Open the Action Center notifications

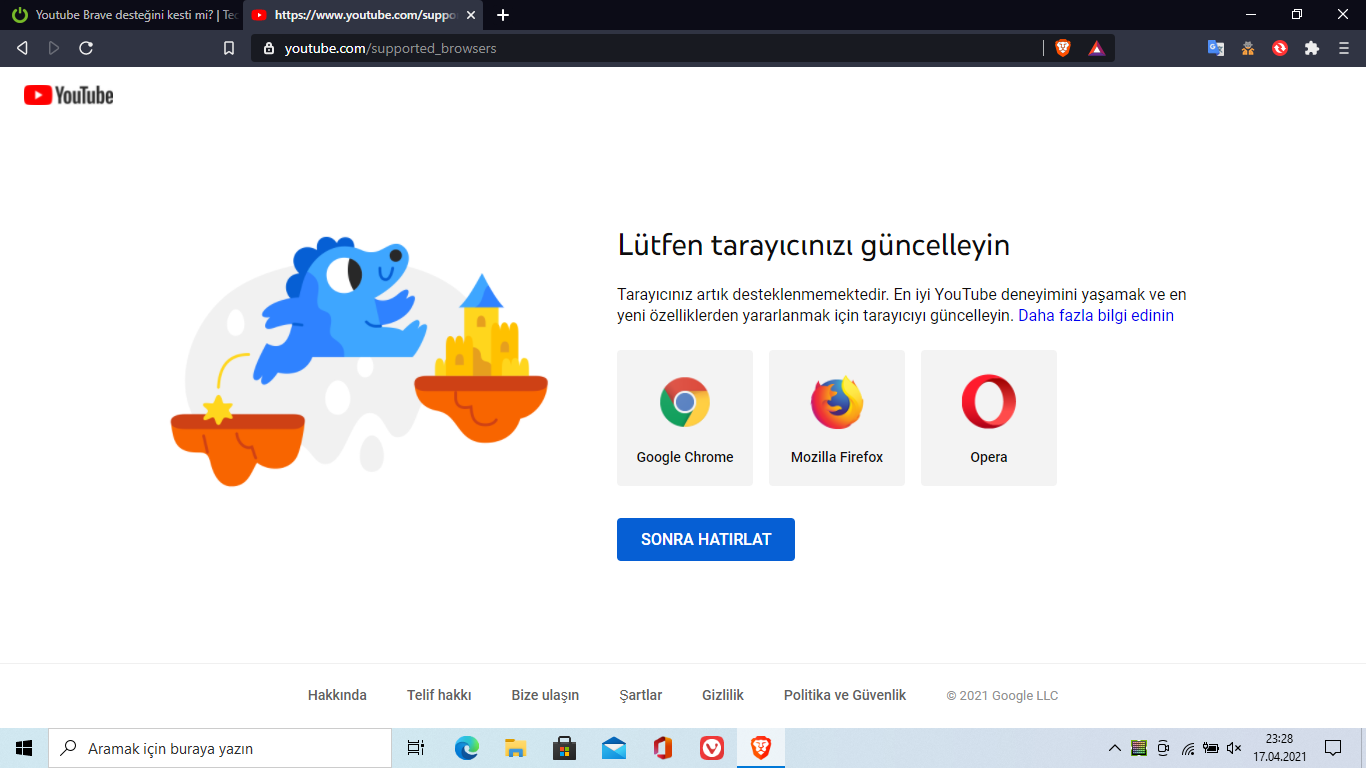pyautogui.click(x=1333, y=748)
